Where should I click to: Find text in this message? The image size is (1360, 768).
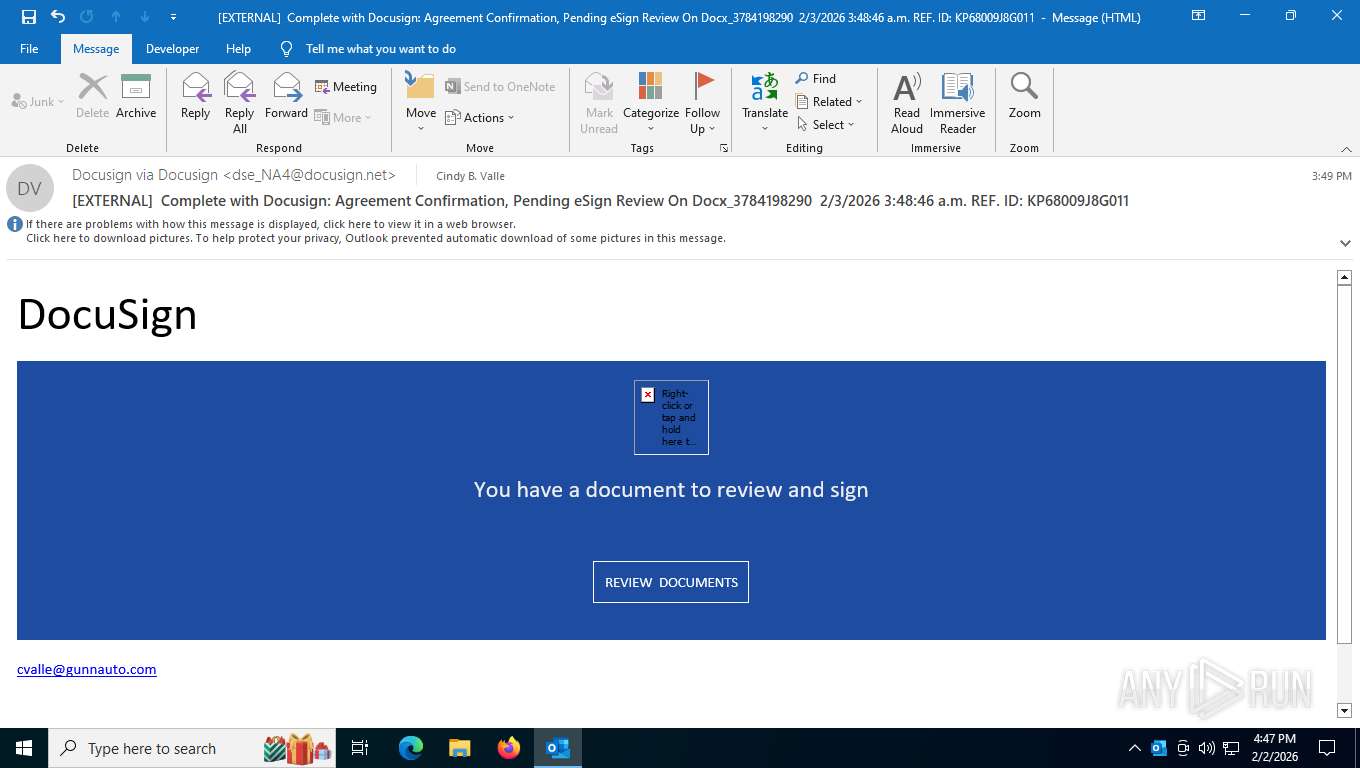[x=816, y=79]
